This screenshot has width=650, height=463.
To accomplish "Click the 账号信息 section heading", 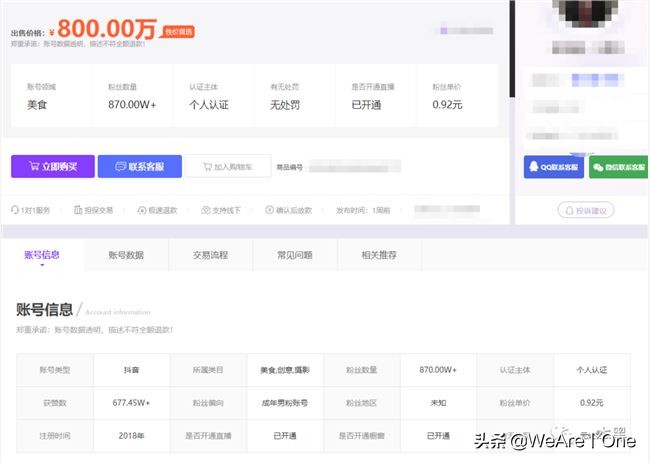I will coord(44,310).
